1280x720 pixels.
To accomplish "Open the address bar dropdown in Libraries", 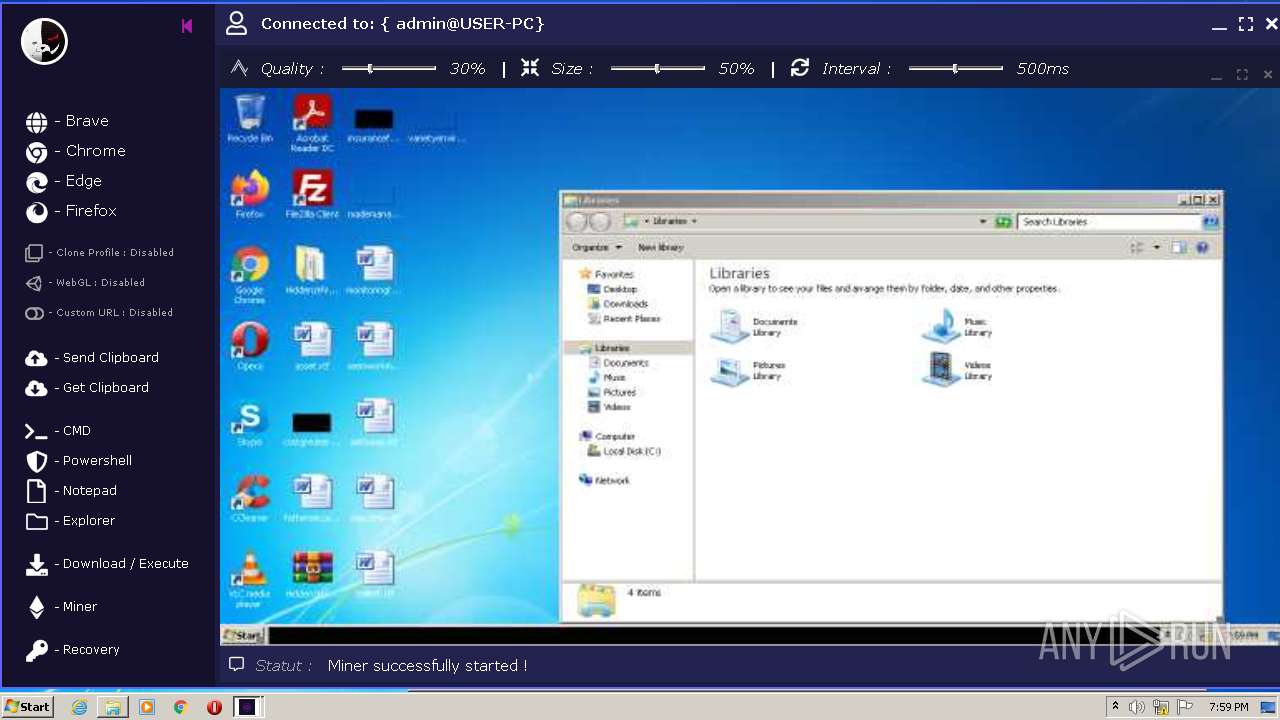I will (983, 221).
